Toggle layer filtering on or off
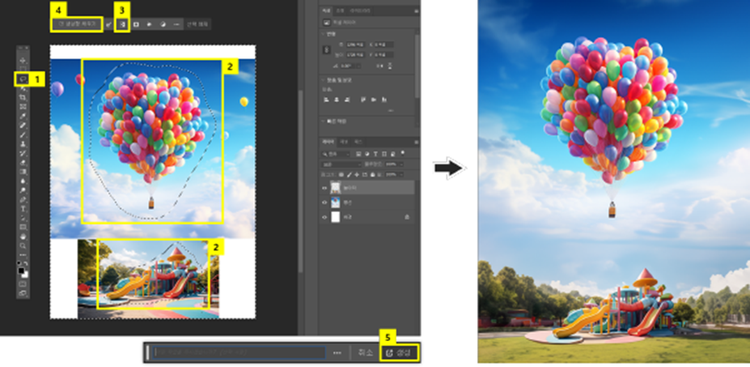 point(403,153)
